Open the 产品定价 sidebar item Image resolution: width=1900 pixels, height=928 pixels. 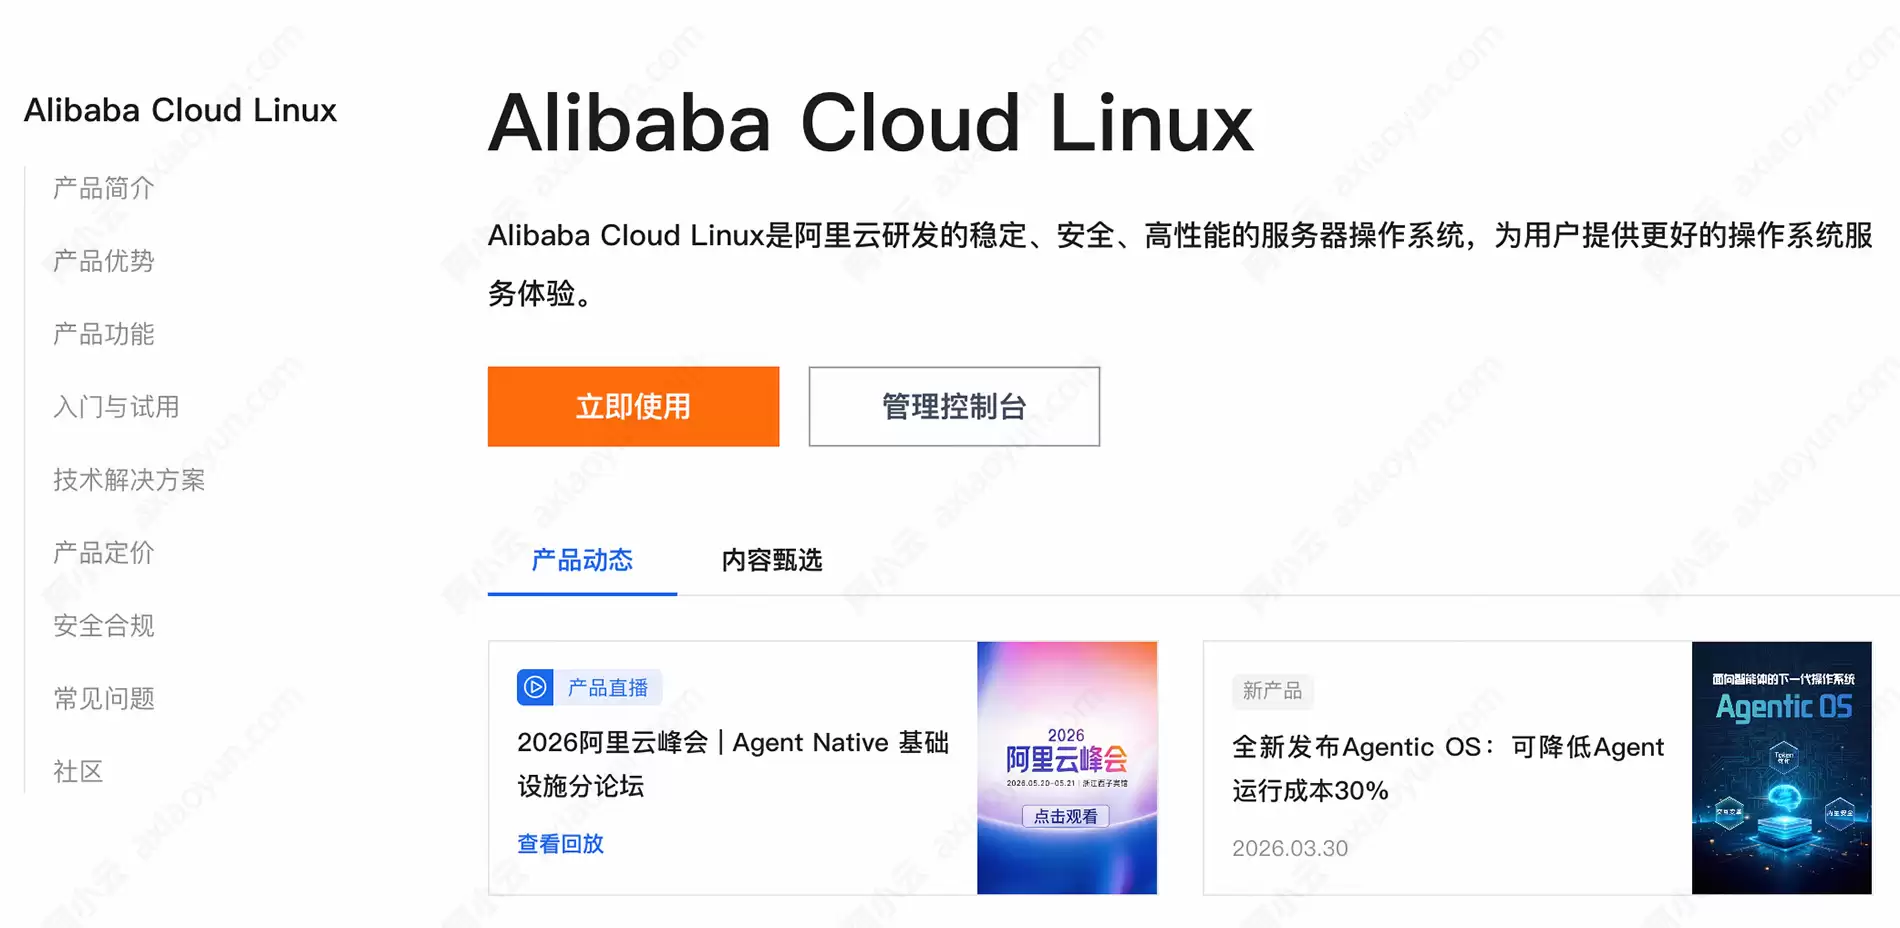pos(104,553)
